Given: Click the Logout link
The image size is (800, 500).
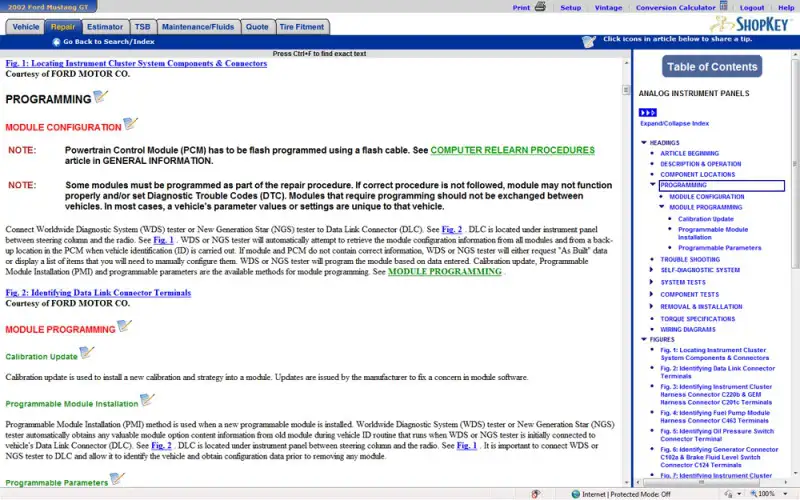Looking at the screenshot, I should point(752,8).
